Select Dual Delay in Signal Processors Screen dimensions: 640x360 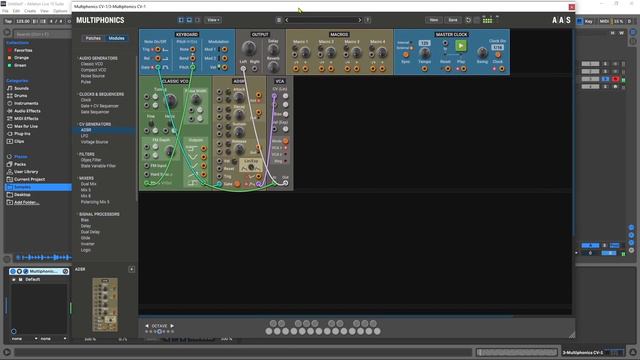(x=90, y=232)
